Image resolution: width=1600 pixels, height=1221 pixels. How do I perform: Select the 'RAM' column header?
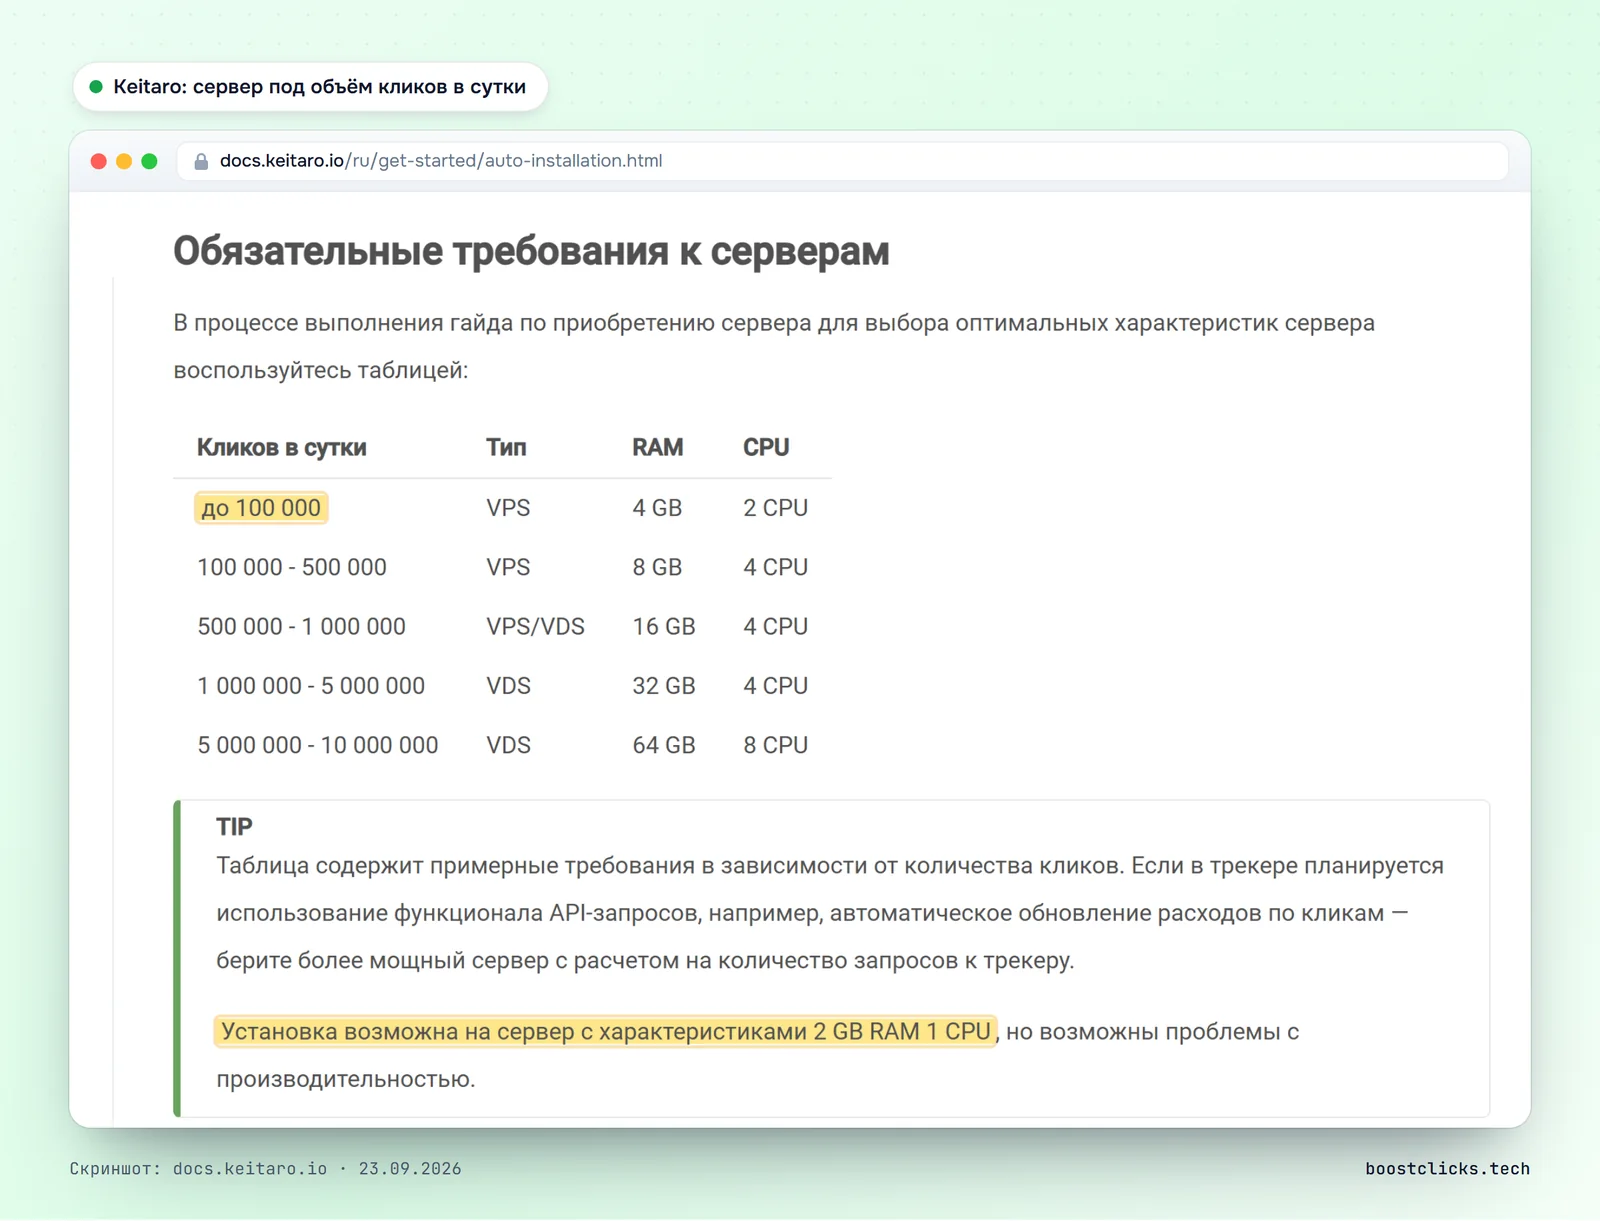click(657, 447)
